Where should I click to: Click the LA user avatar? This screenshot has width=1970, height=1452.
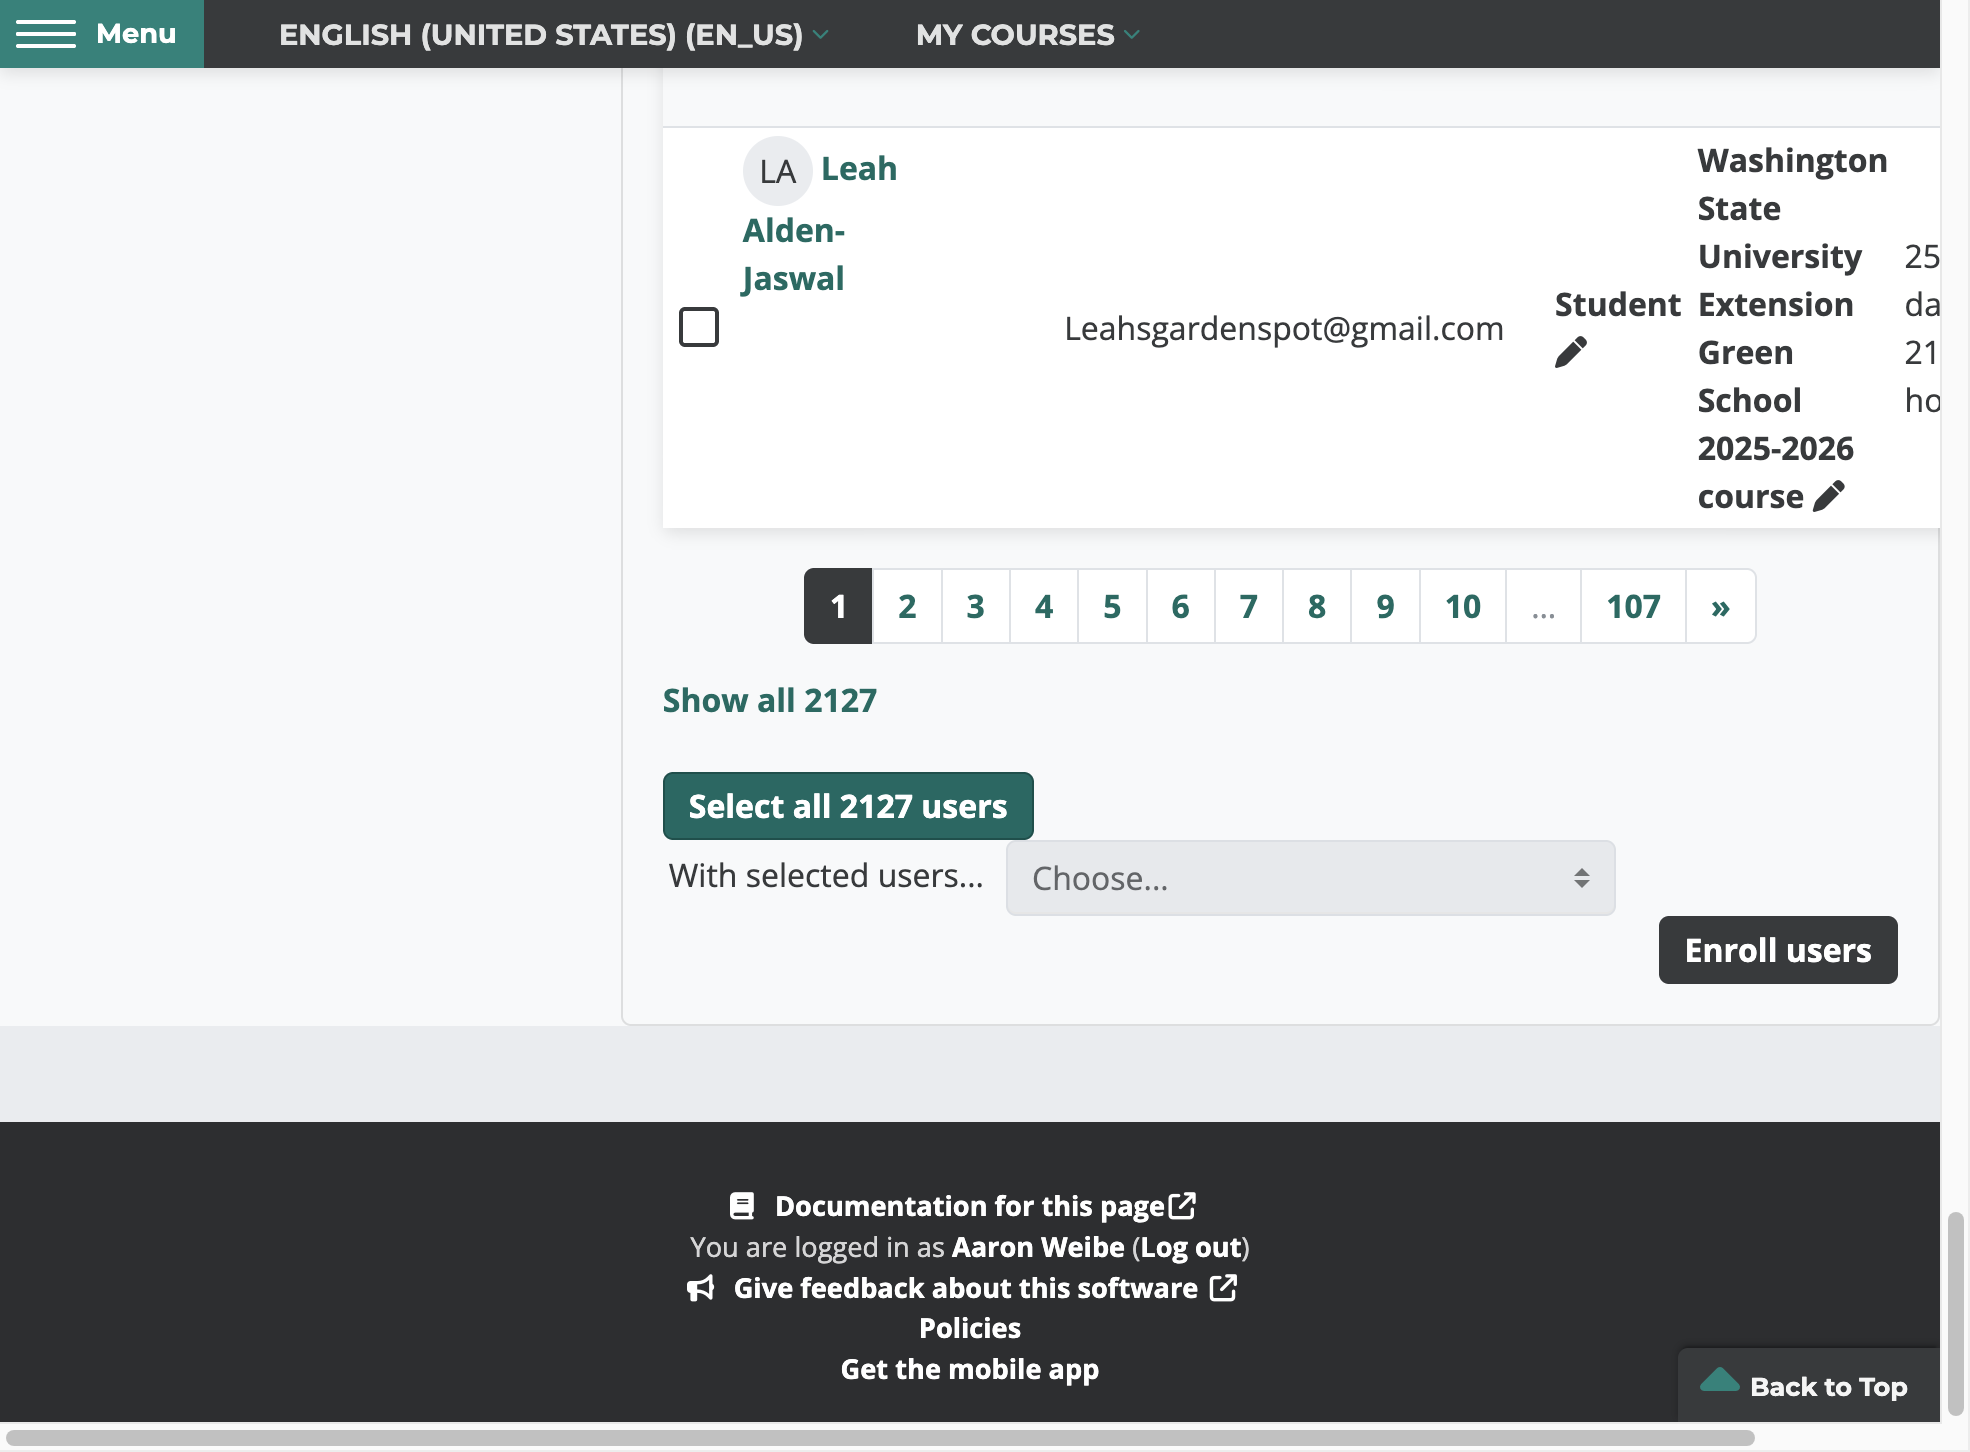(x=777, y=171)
